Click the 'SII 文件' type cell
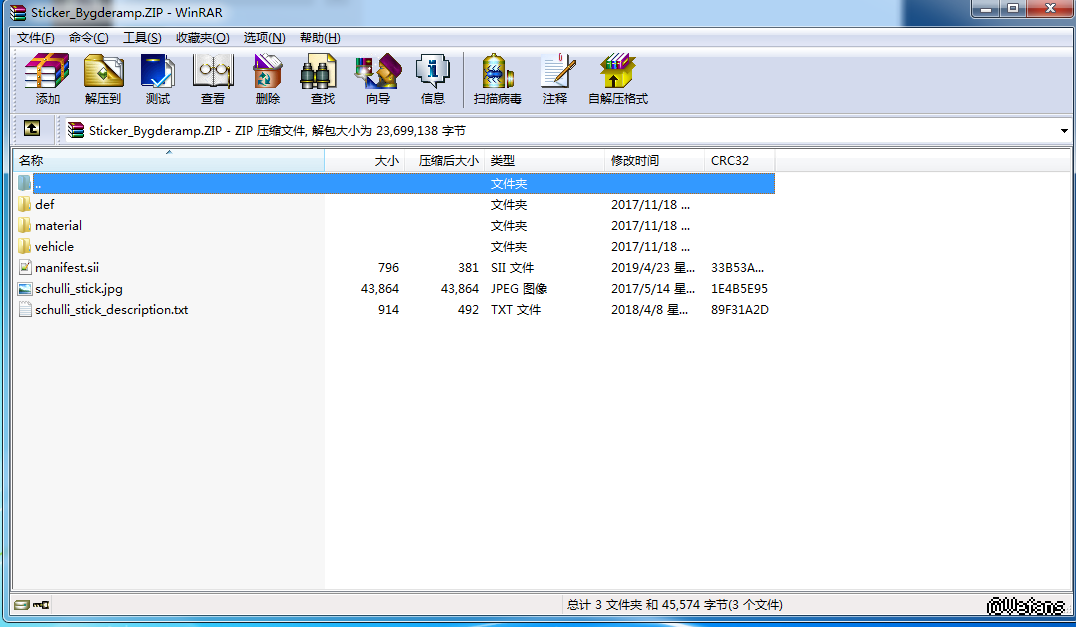The width and height of the screenshot is (1076, 627). pos(512,268)
